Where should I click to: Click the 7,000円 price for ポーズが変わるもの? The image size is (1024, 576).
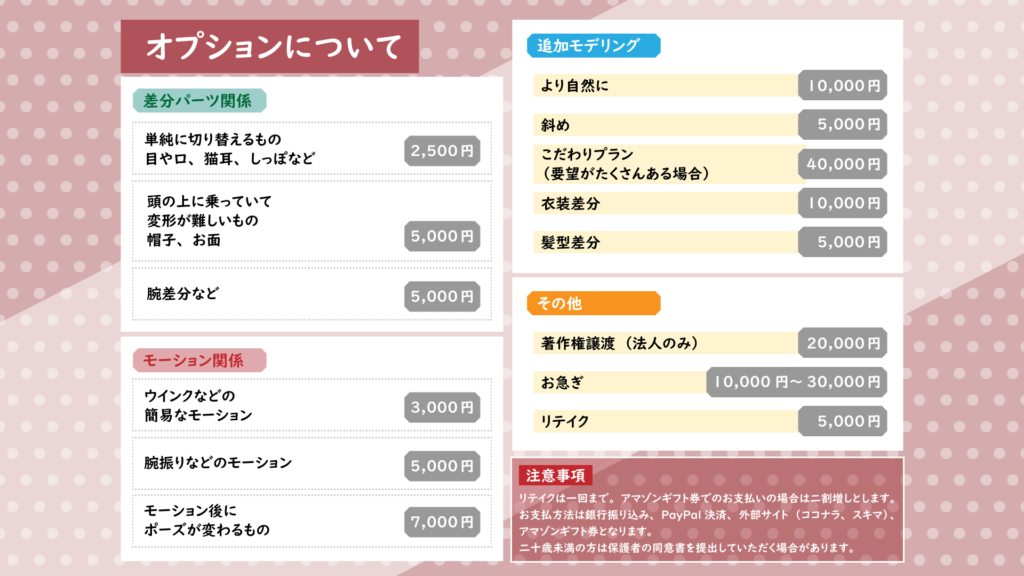442,522
